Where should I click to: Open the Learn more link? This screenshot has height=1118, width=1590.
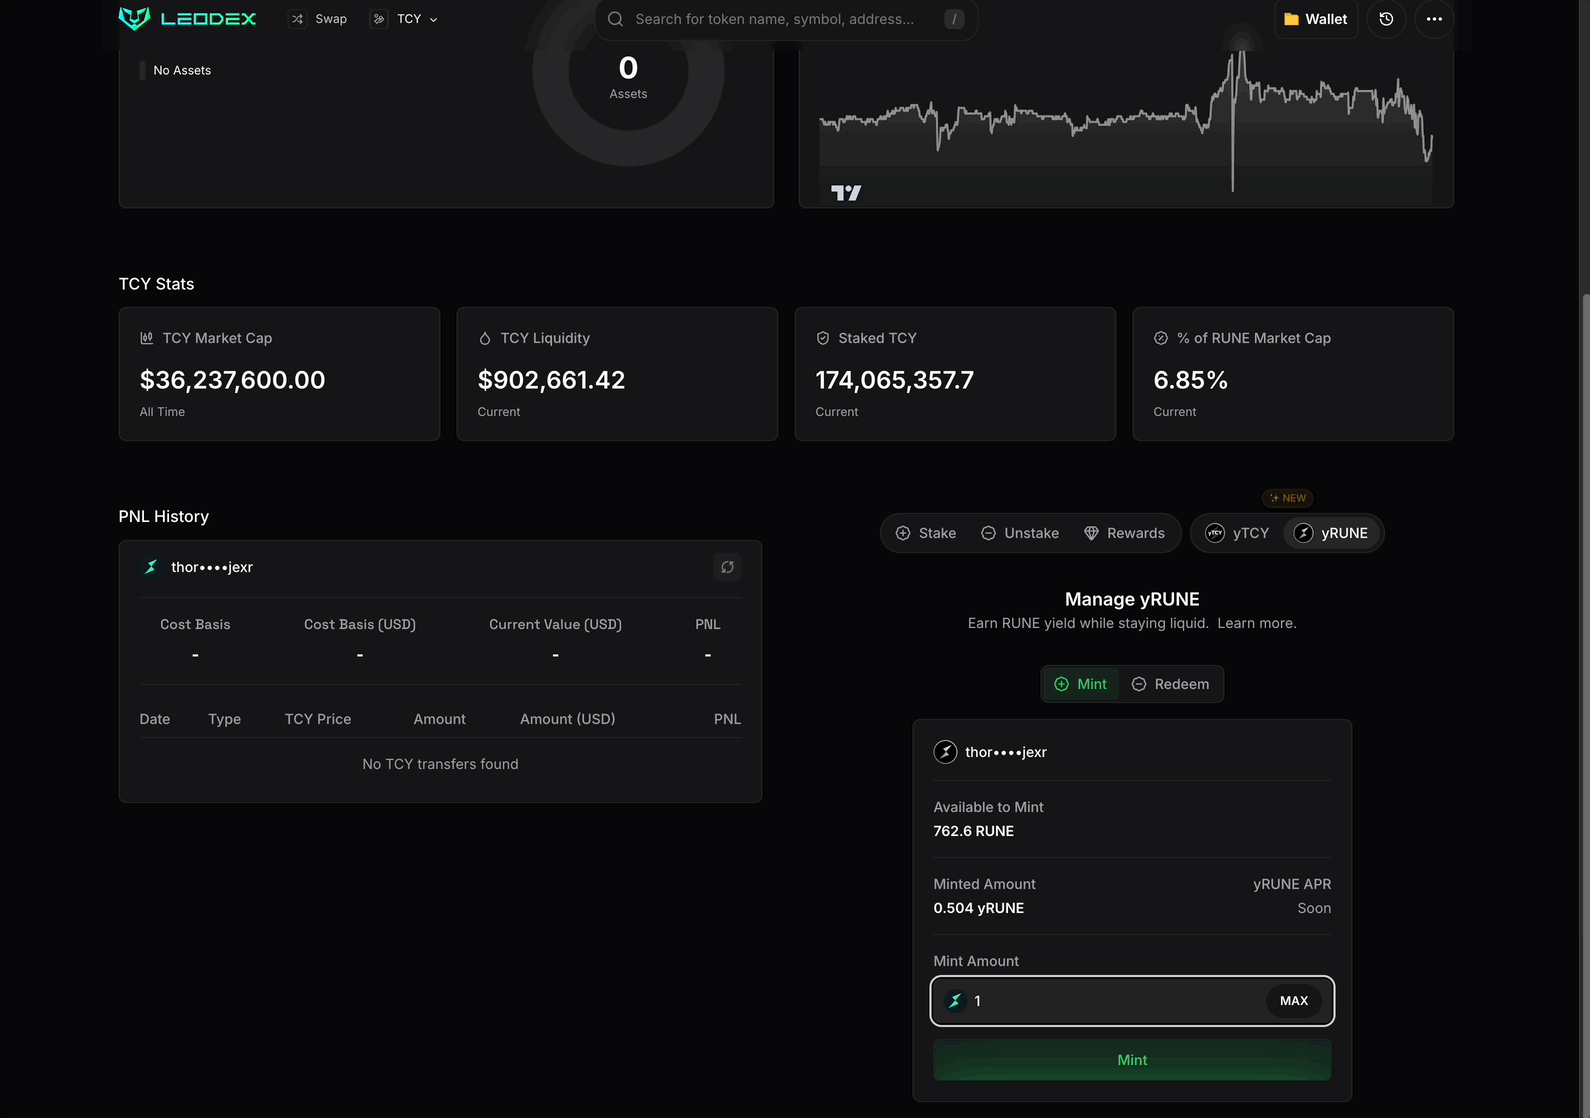[1256, 623]
